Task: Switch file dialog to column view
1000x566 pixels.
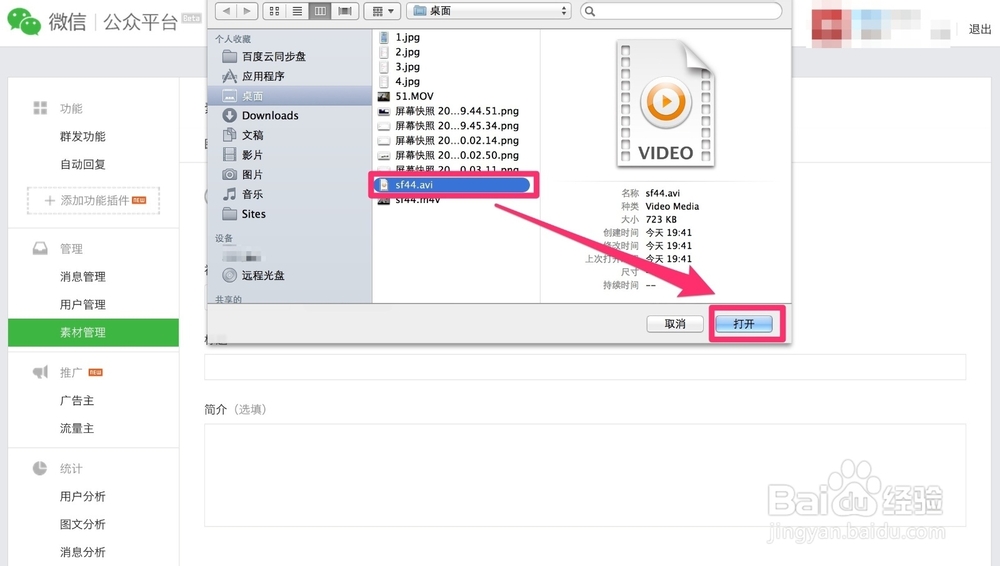Action: 320,11
